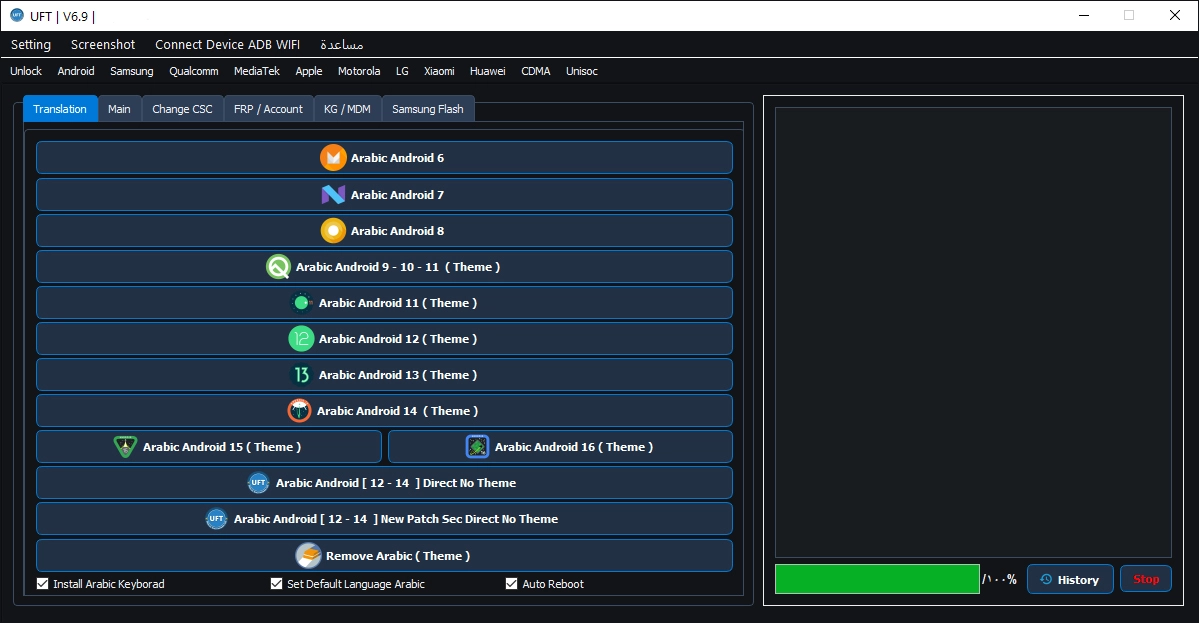
Task: Switch to the Main tab
Action: point(119,109)
